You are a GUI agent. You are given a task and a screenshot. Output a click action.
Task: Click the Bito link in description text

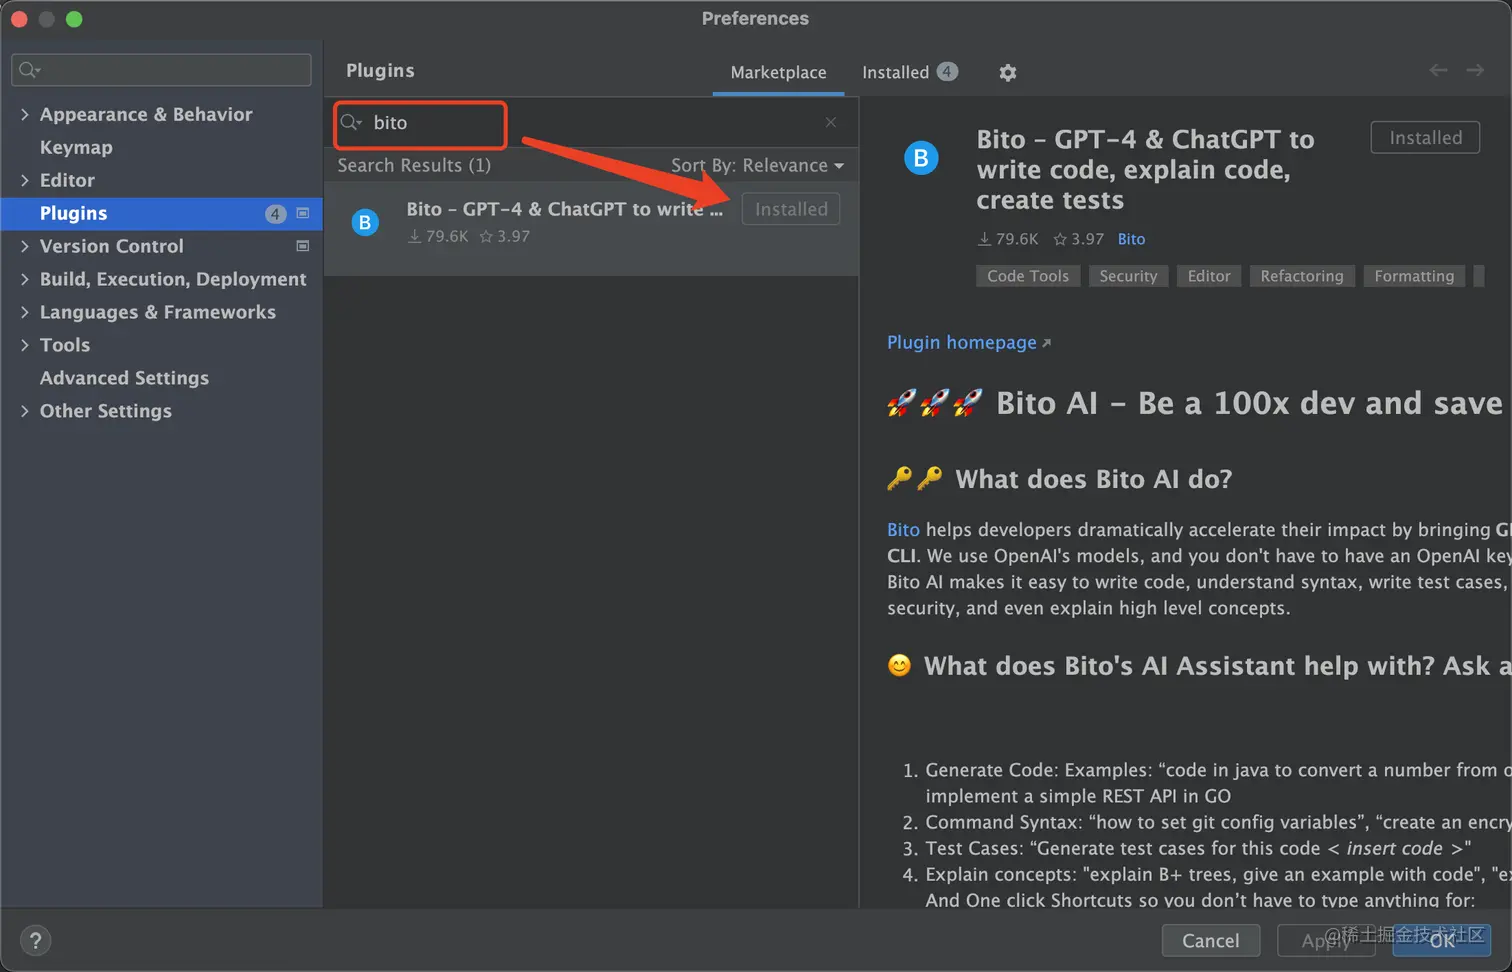point(903,530)
